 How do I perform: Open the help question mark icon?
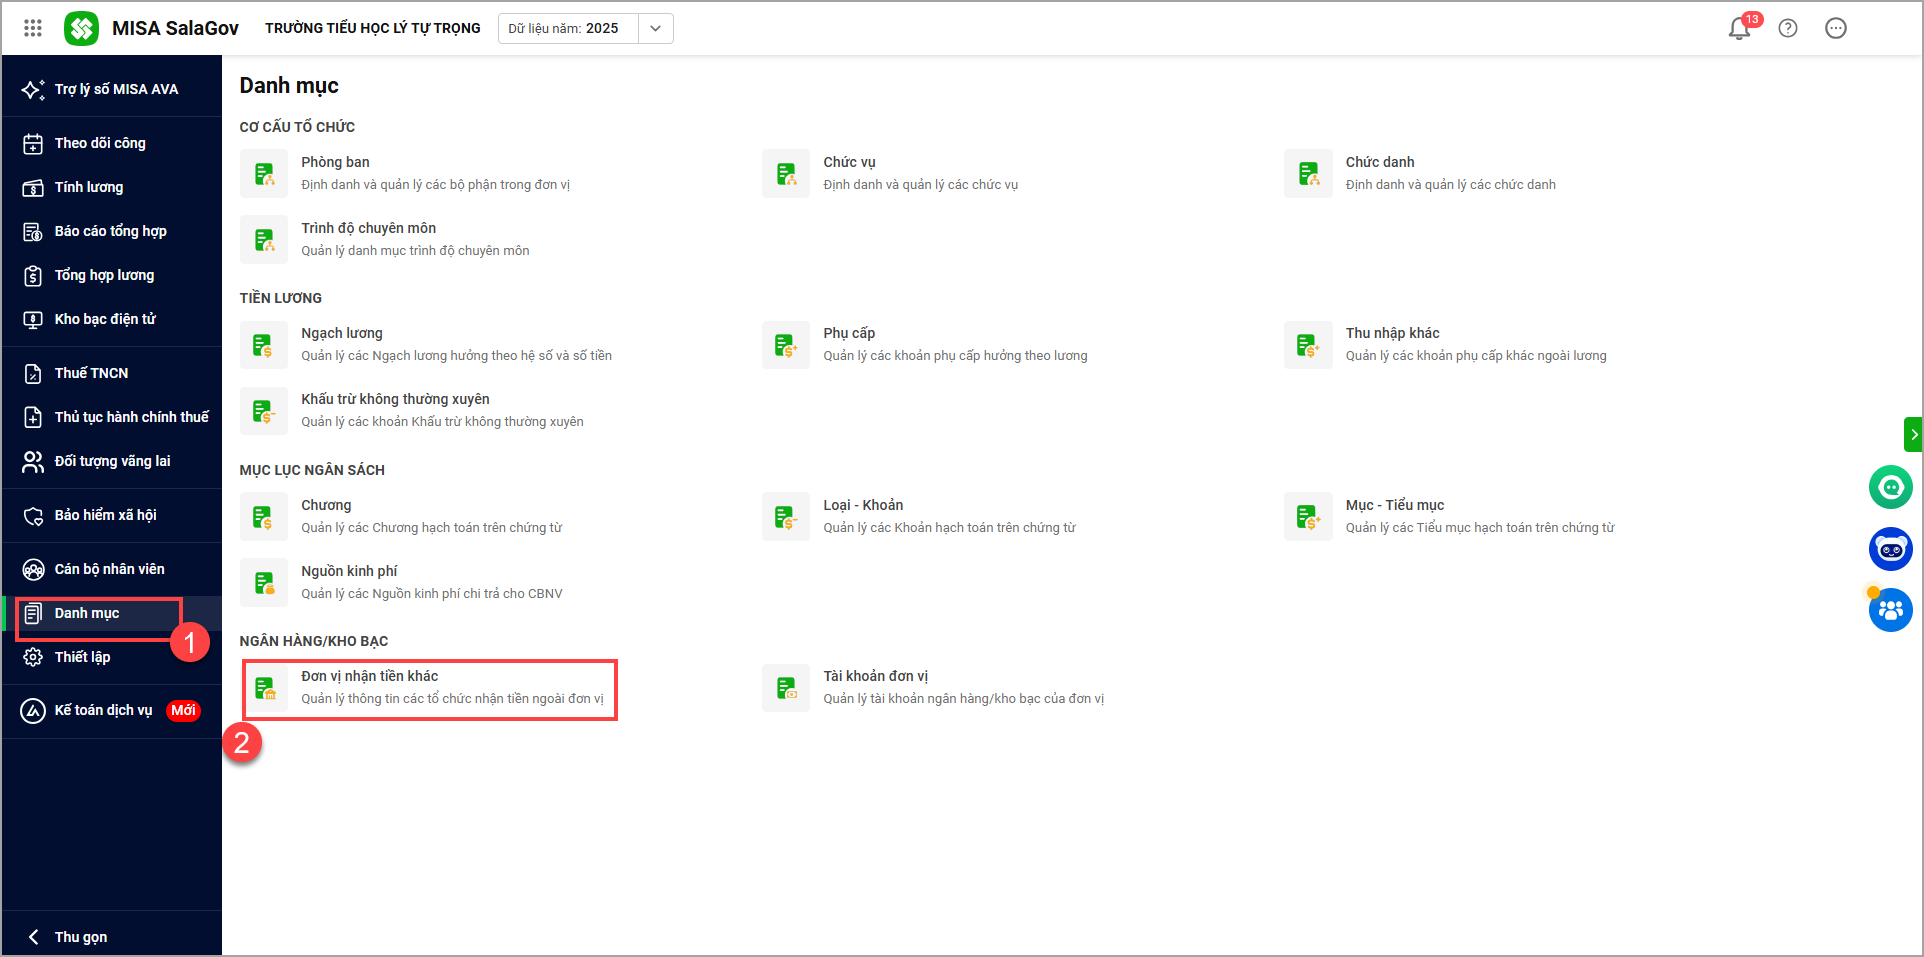click(x=1788, y=29)
